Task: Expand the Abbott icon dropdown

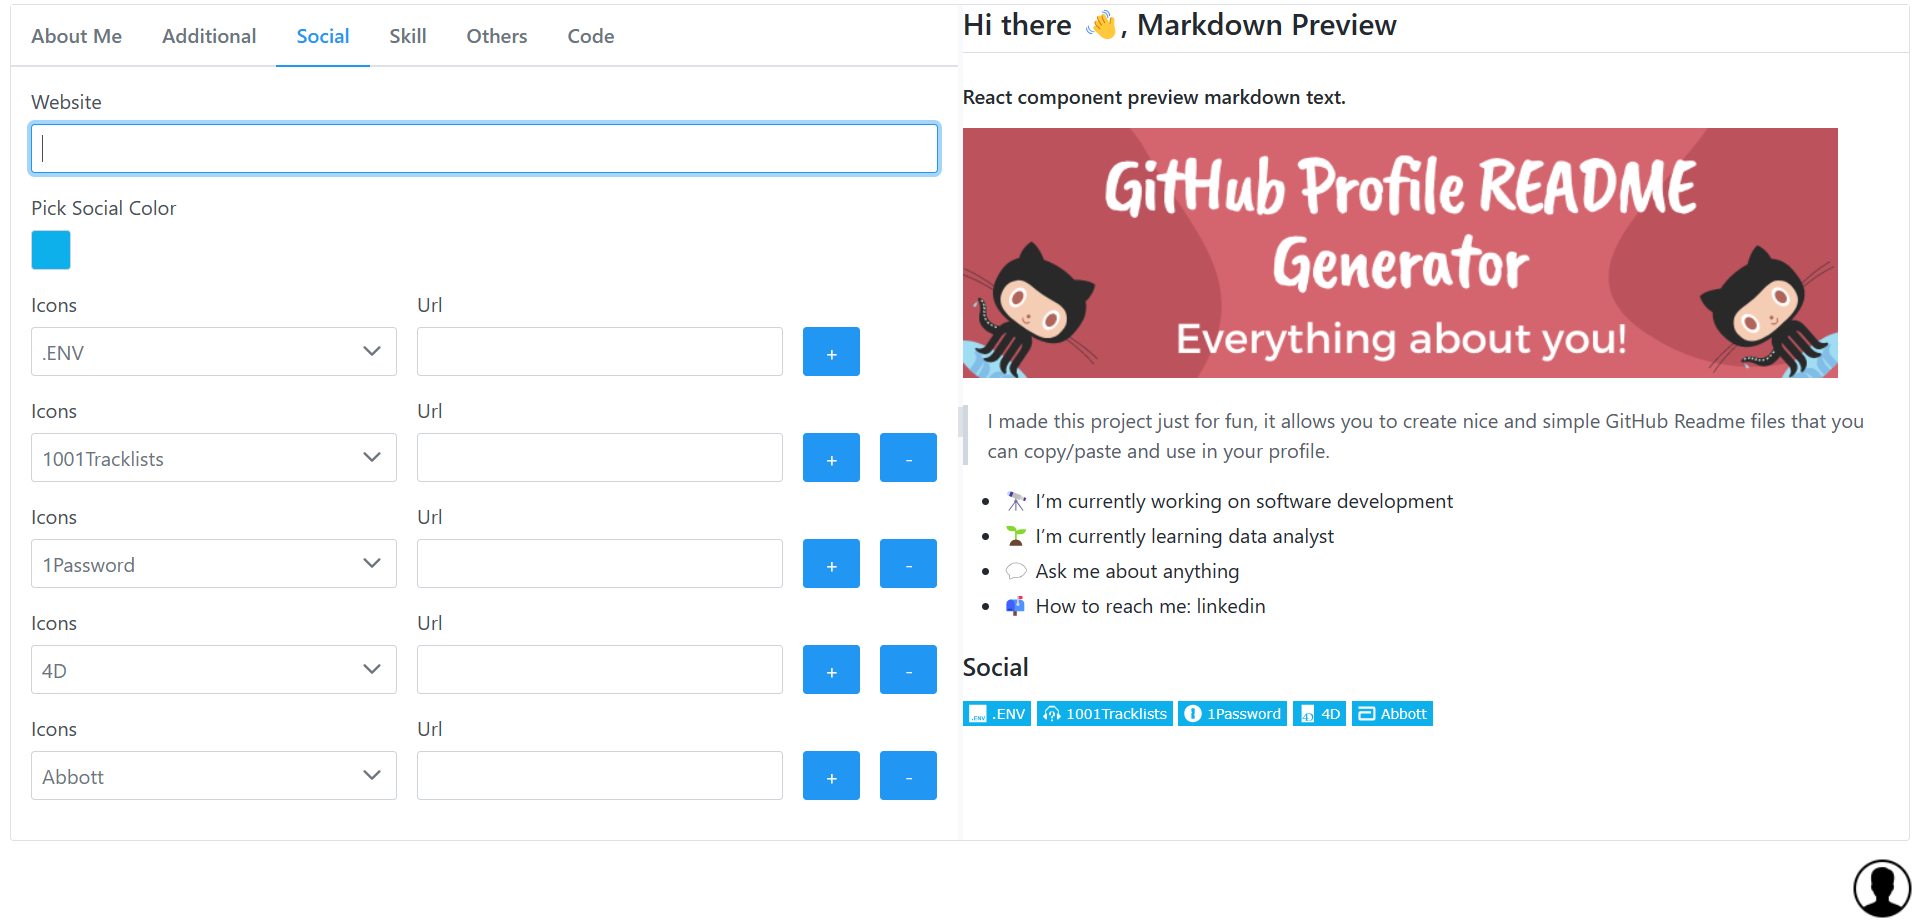Action: click(x=213, y=776)
